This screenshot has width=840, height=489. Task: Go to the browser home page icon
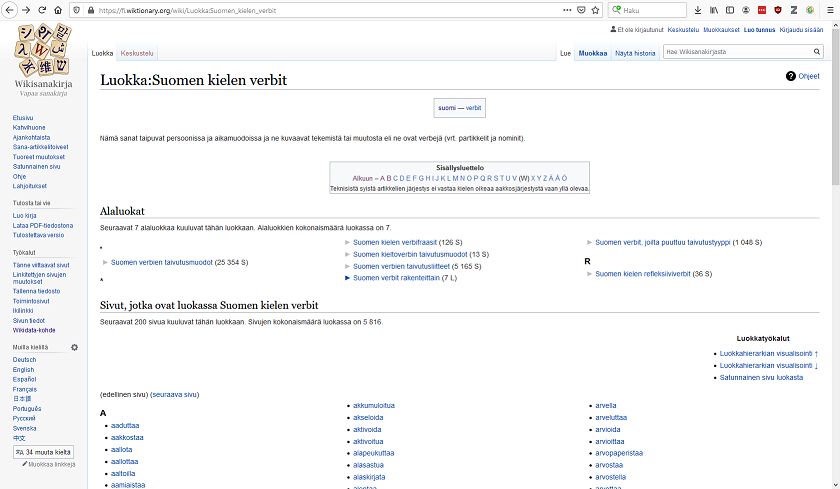62,10
